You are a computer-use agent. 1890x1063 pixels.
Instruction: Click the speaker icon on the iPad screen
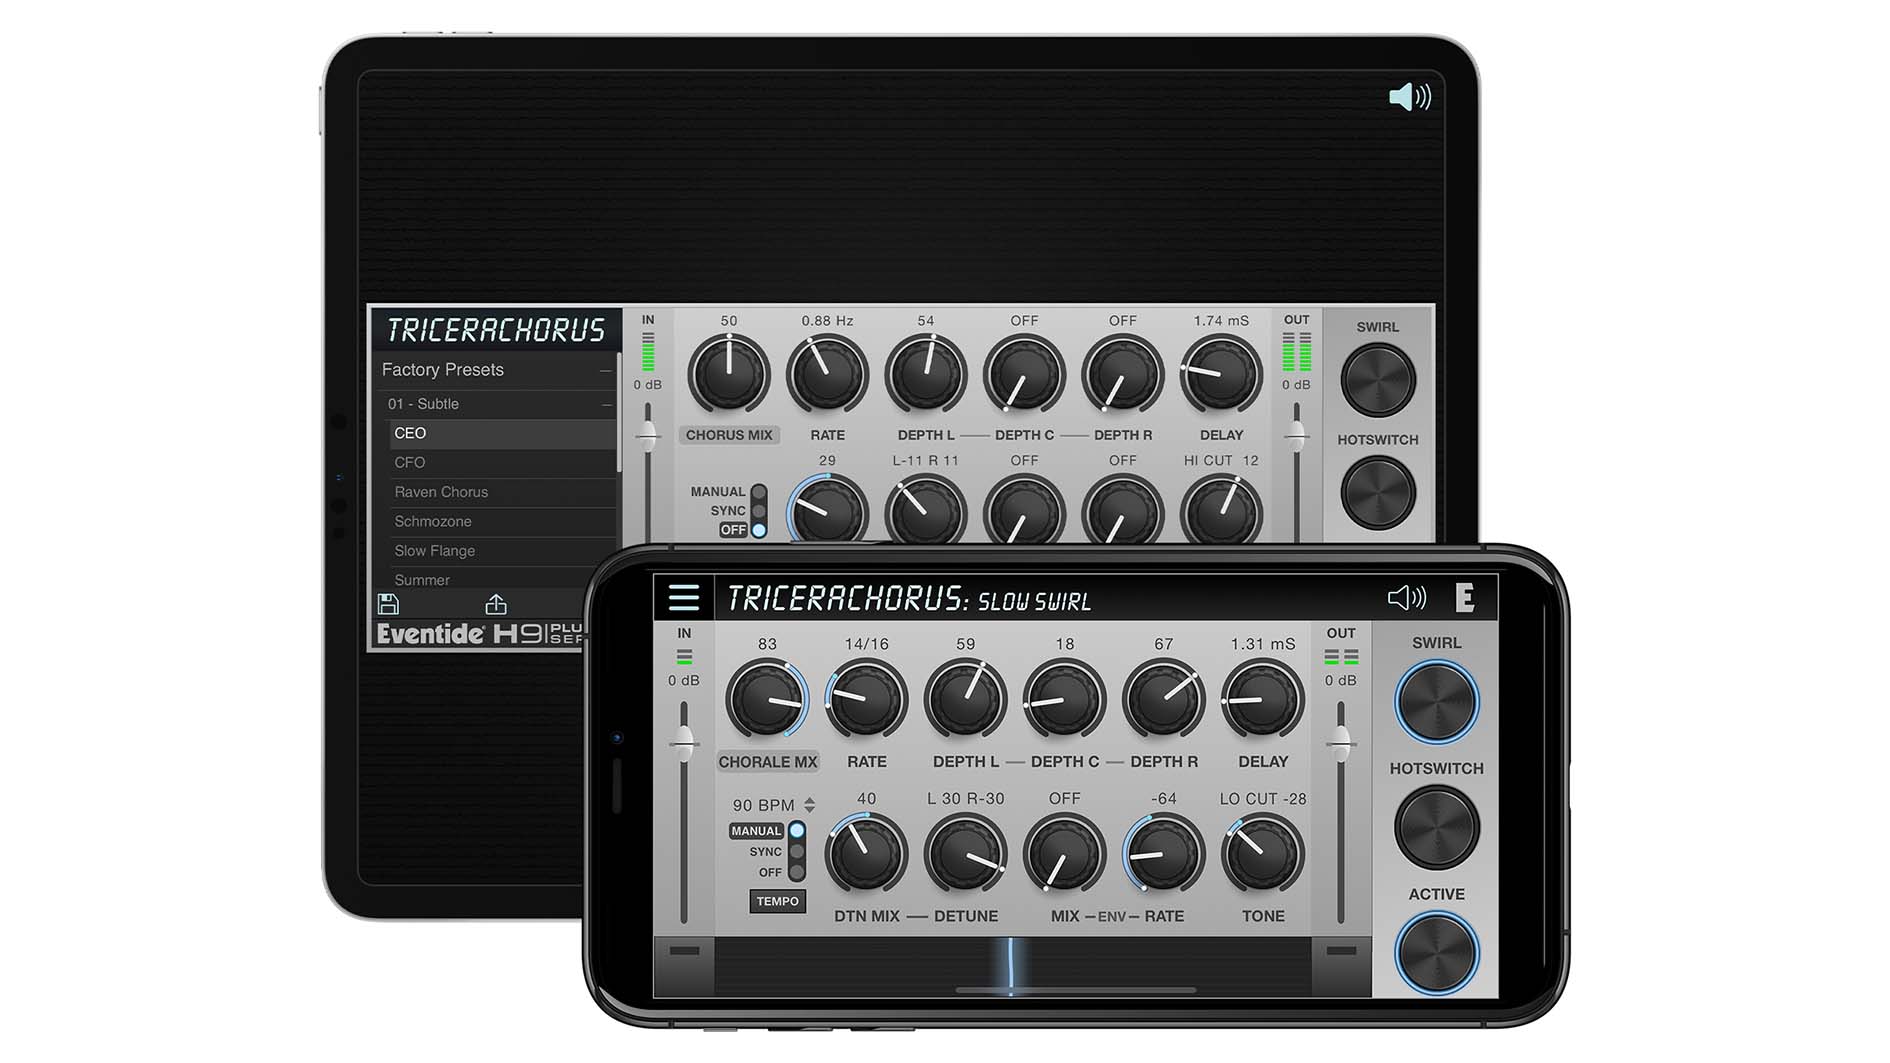coord(1410,96)
